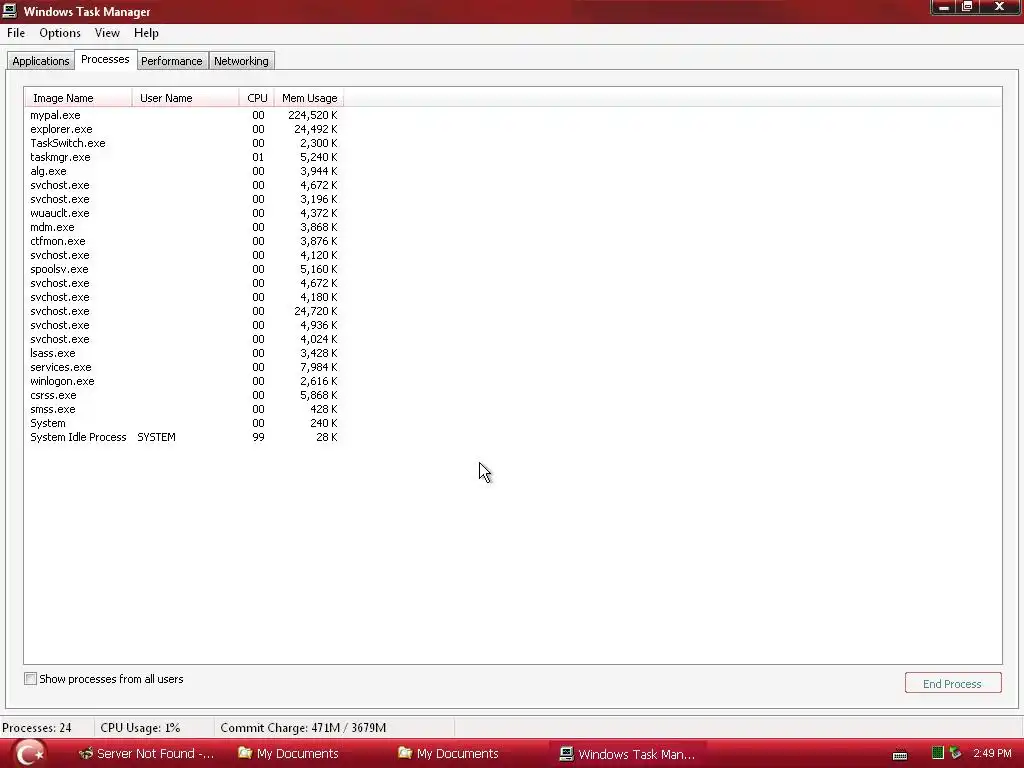This screenshot has width=1024, height=768.
Task: Select the wuauclt.exe process
Action: click(184, 213)
